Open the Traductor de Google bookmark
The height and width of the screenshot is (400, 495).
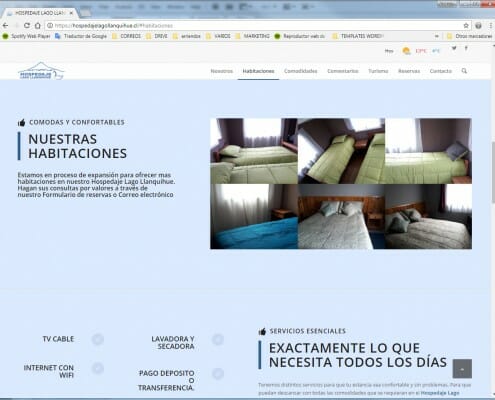coord(81,36)
